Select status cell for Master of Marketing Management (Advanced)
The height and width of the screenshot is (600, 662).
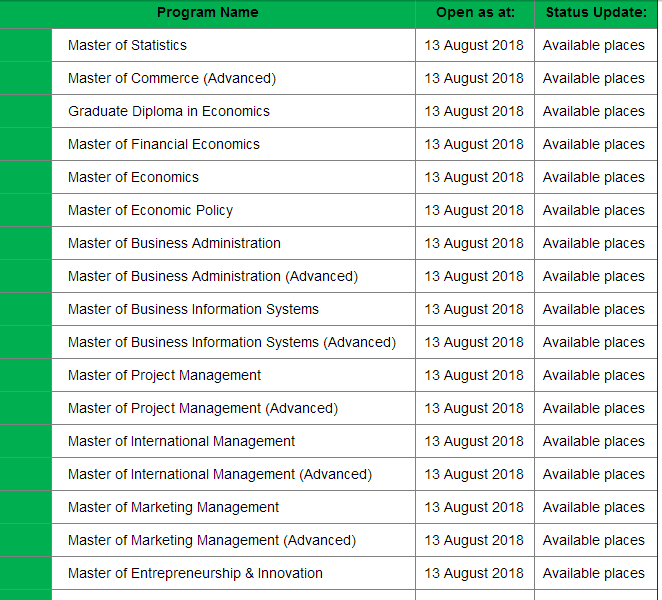pos(594,540)
